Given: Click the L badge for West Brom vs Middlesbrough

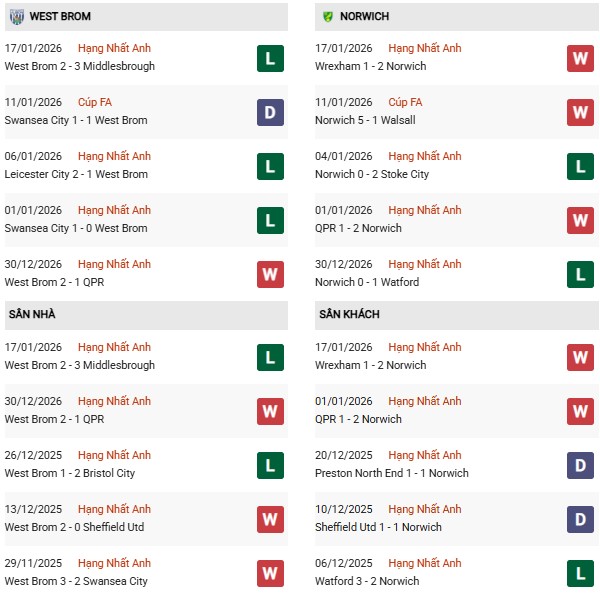Looking at the screenshot, I should (270, 58).
